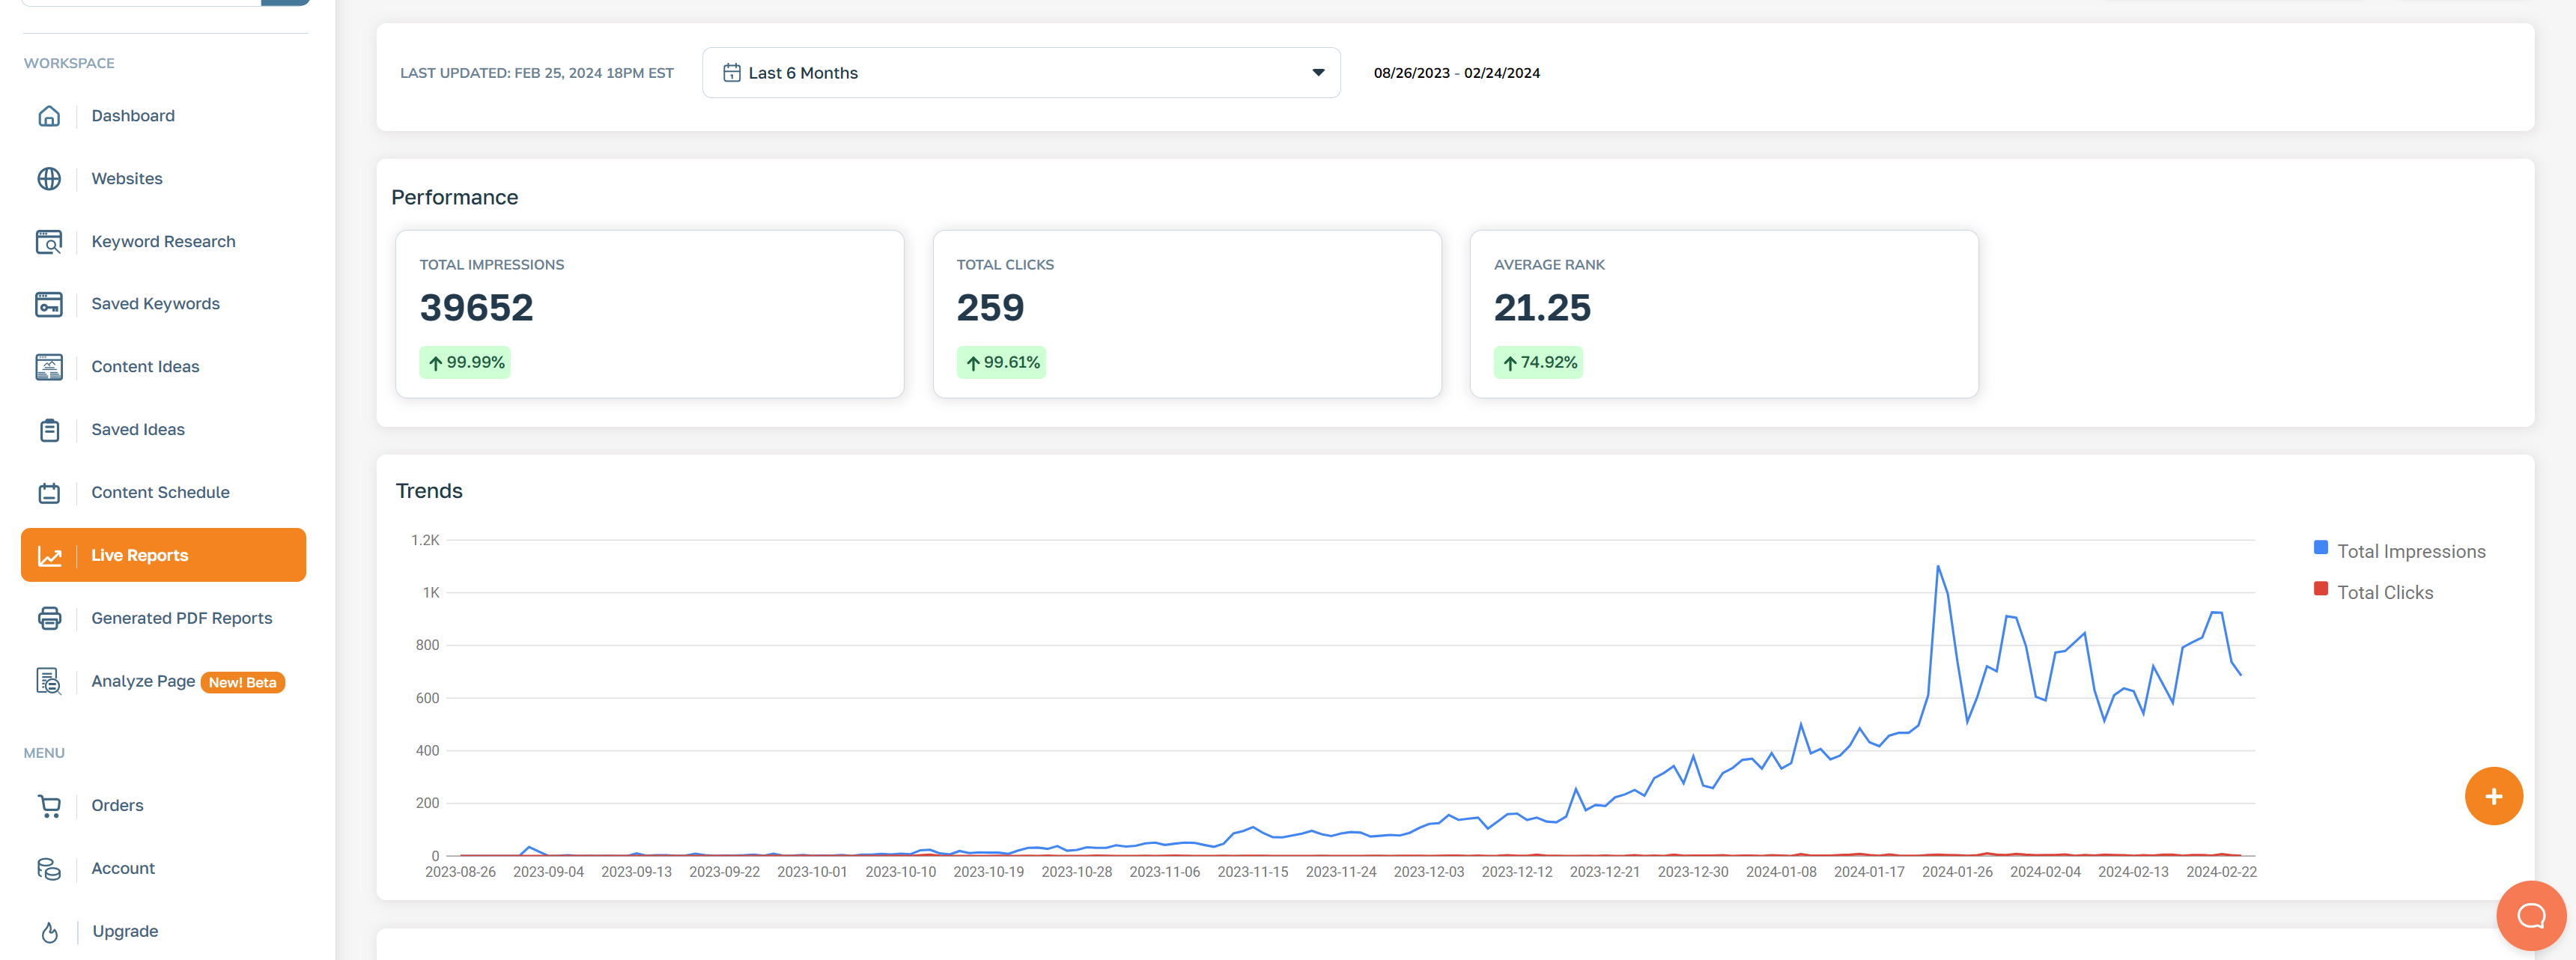Toggle Total Impressions legend series

click(x=2410, y=552)
